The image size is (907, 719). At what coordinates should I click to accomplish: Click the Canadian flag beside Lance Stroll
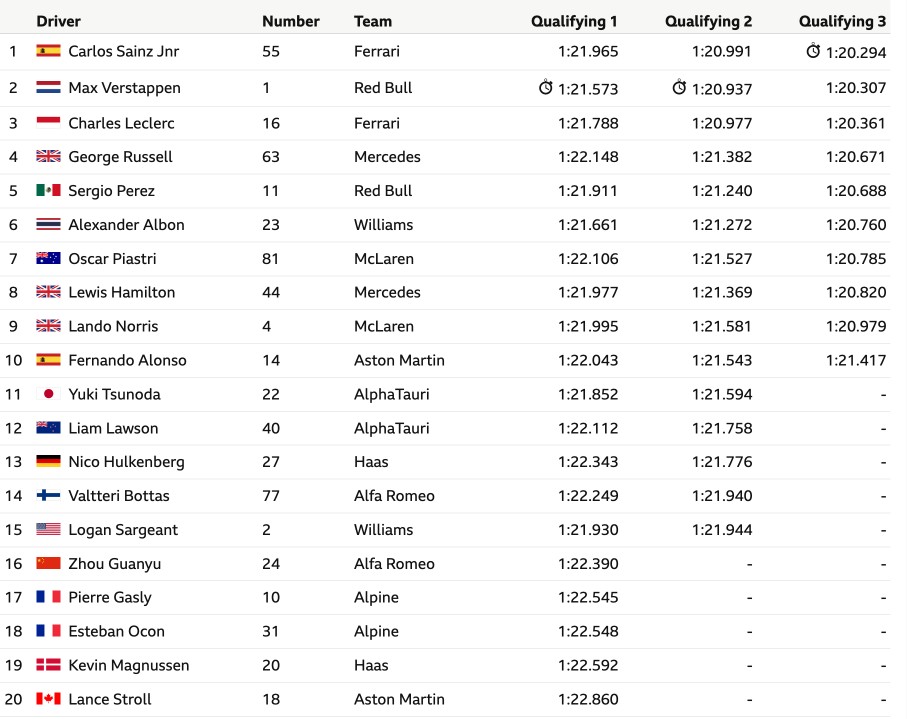[48, 699]
